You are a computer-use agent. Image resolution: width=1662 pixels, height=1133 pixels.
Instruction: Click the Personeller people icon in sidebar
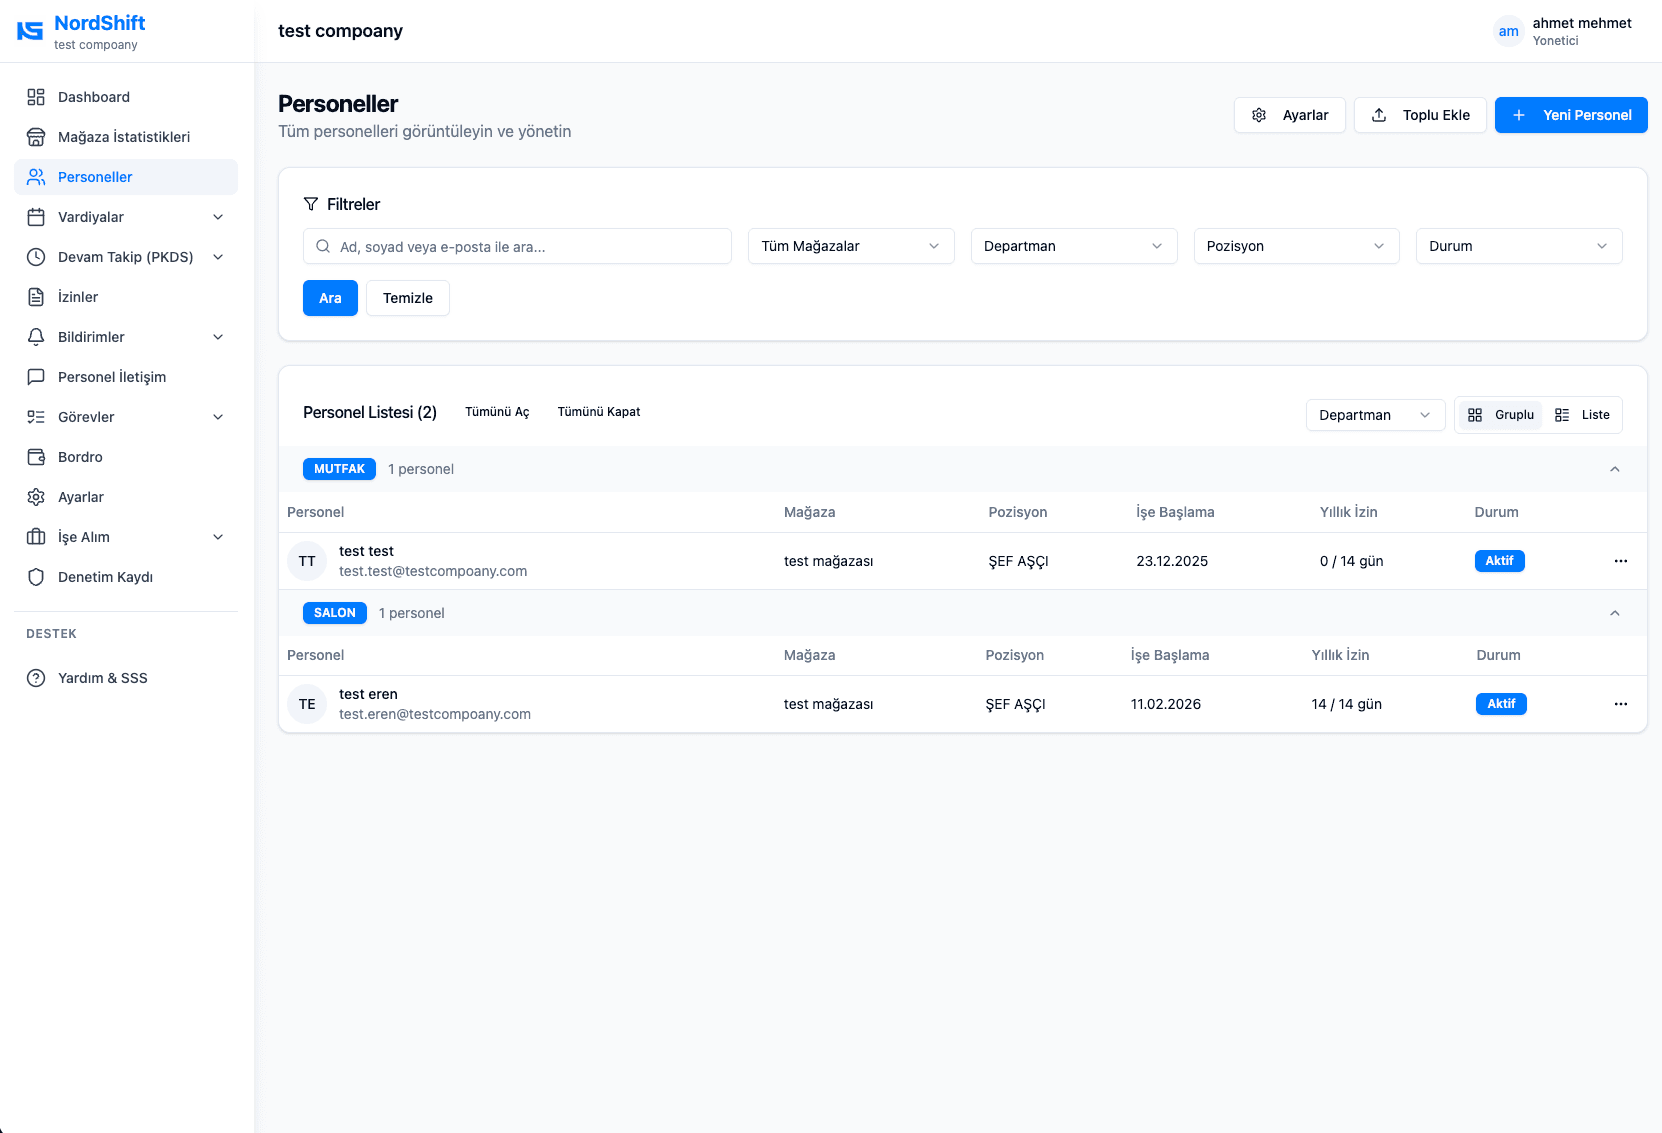(36, 177)
